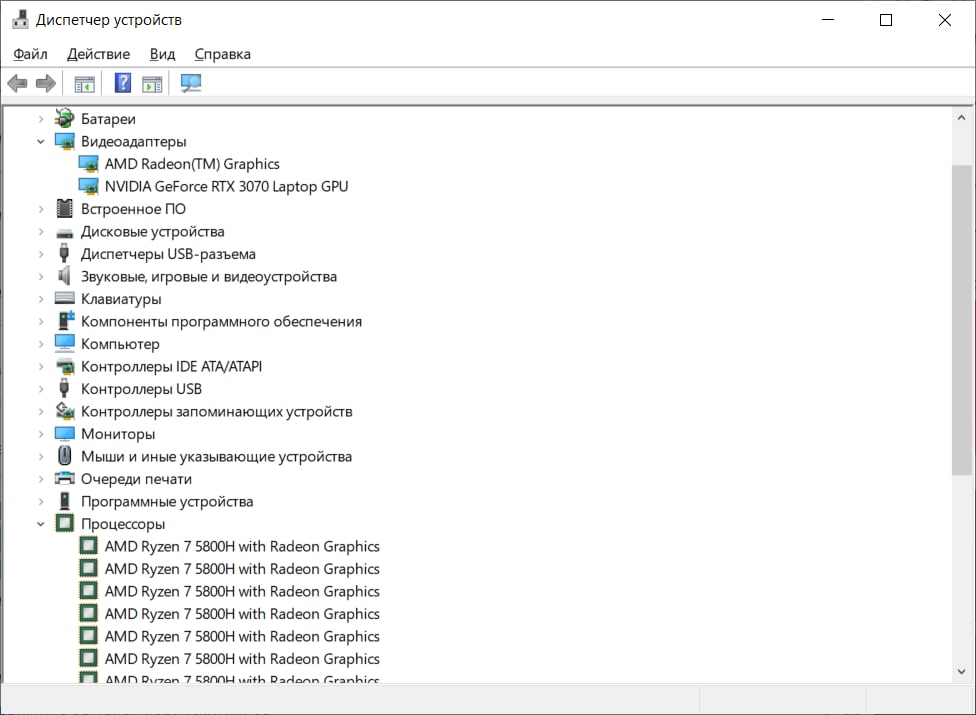Maximize the Диспетчер устройств window
The width and height of the screenshot is (976, 715).
[886, 20]
